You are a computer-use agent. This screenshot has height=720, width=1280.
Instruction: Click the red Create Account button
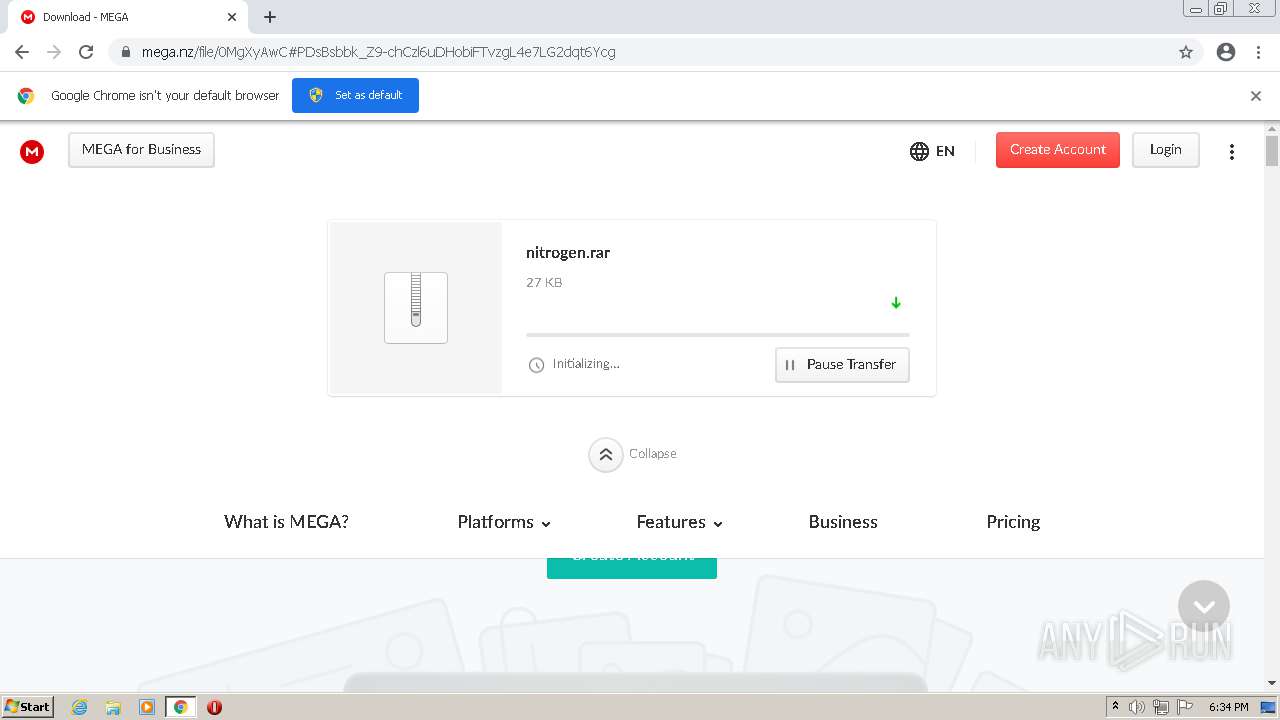1058,150
